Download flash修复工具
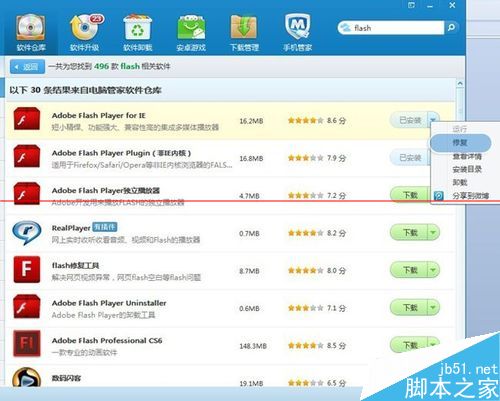Screen dimensions: 500x401 409,270
